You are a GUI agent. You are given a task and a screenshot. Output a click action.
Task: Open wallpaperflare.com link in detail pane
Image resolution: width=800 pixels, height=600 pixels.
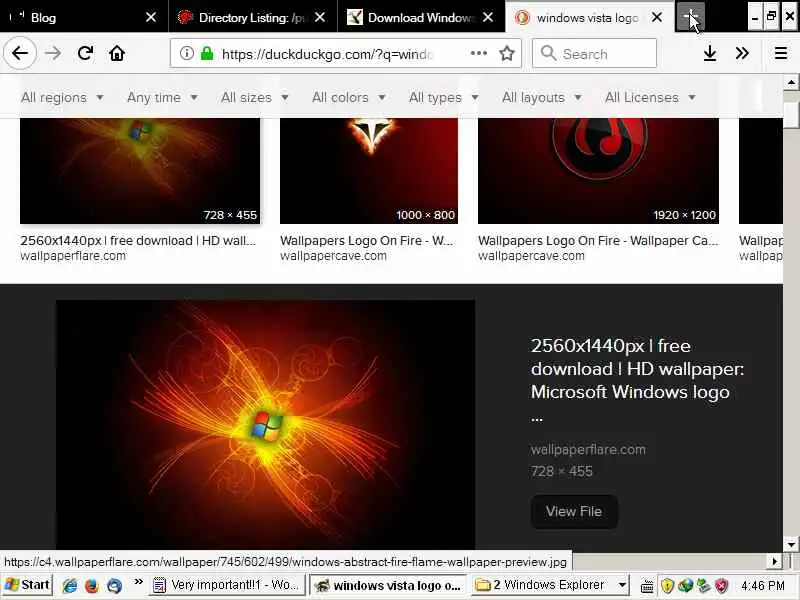pyautogui.click(x=588, y=449)
